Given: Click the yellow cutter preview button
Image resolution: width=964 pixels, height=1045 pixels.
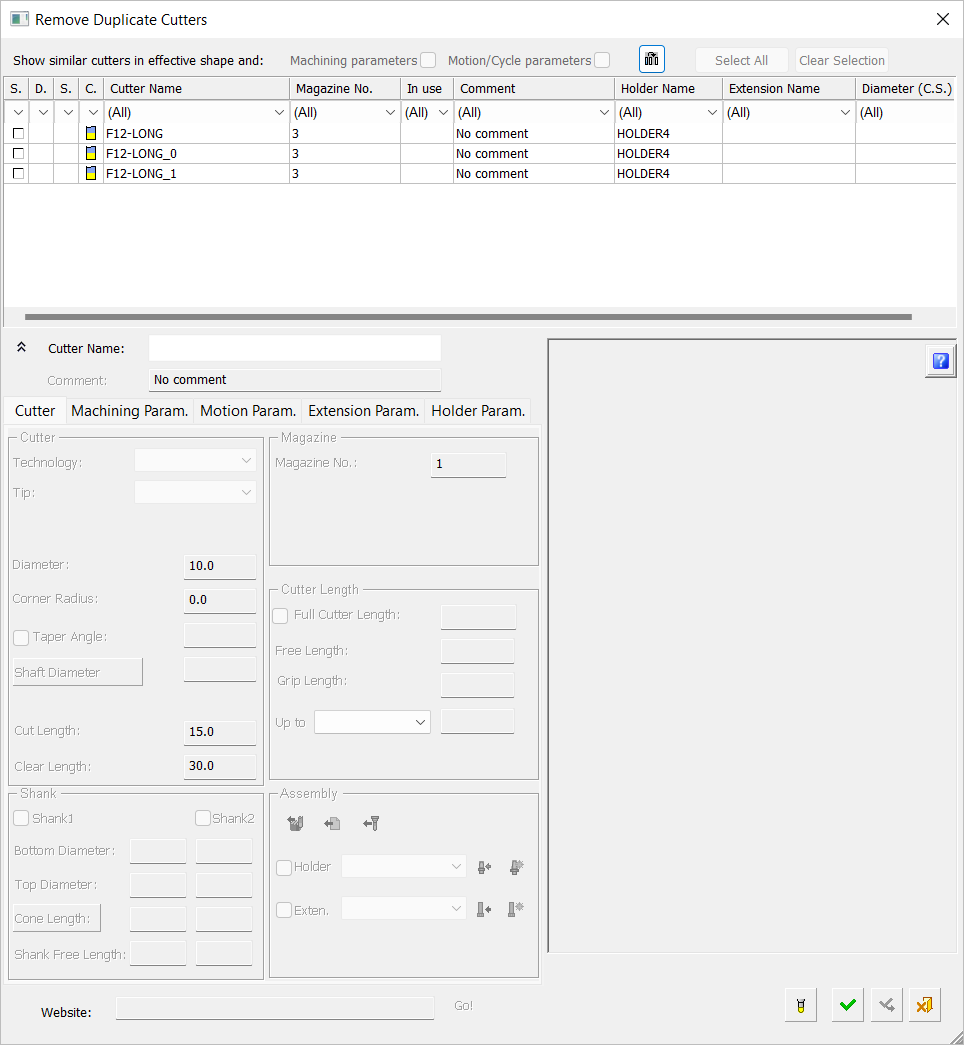Looking at the screenshot, I should pos(801,1005).
